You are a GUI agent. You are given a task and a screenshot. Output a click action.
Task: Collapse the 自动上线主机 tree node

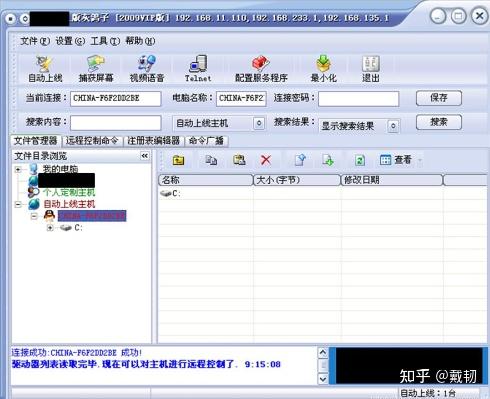(x=18, y=204)
